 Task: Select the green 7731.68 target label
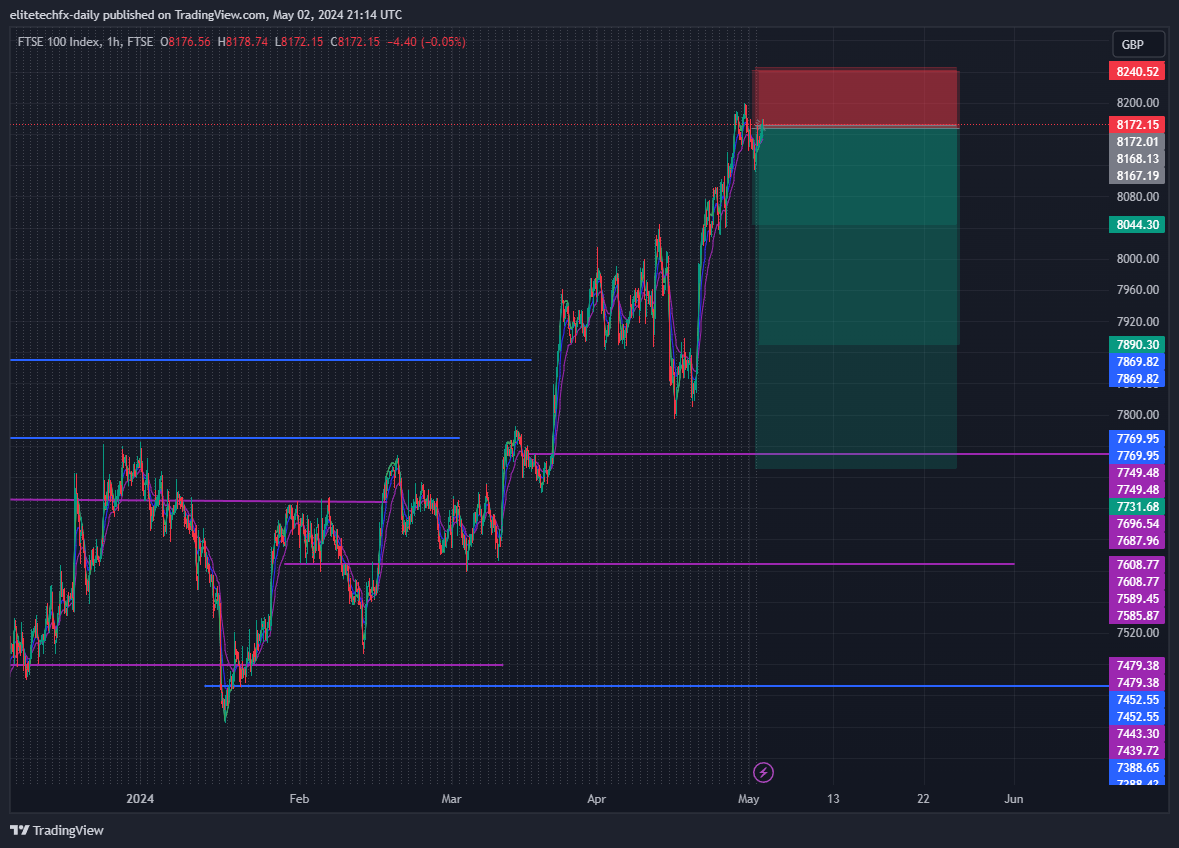(x=1137, y=507)
